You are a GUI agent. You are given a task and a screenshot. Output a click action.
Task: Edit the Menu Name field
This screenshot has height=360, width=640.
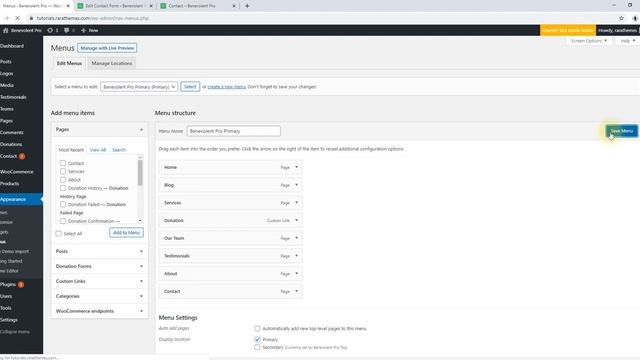pos(233,131)
